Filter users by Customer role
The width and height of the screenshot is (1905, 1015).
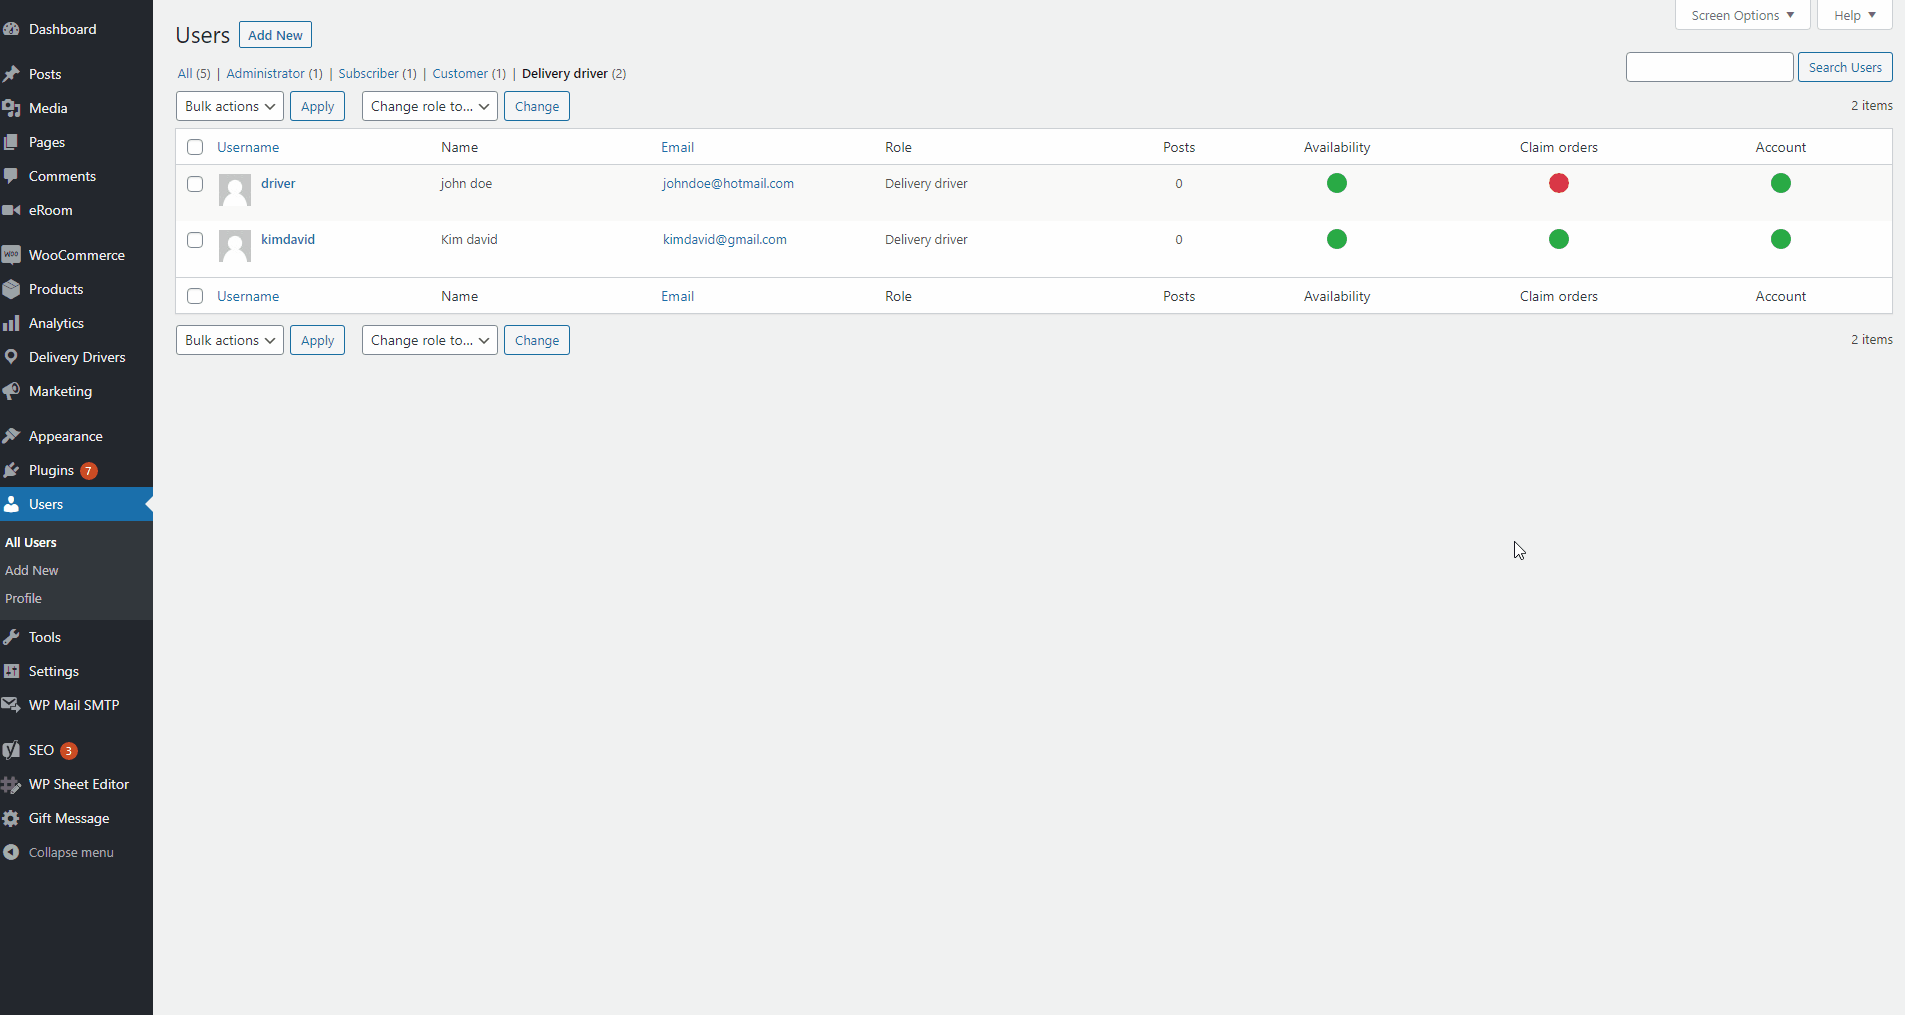coord(469,73)
